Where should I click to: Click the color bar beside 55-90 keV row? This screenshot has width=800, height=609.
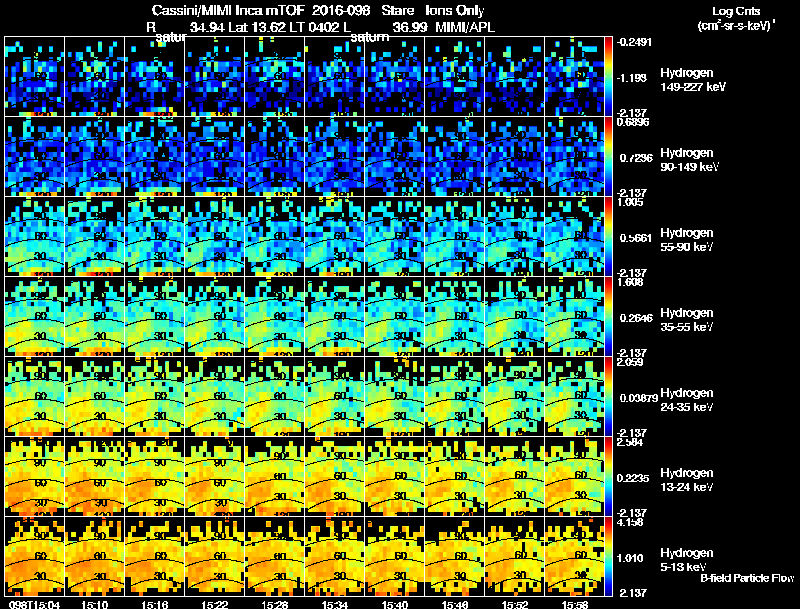[608, 237]
